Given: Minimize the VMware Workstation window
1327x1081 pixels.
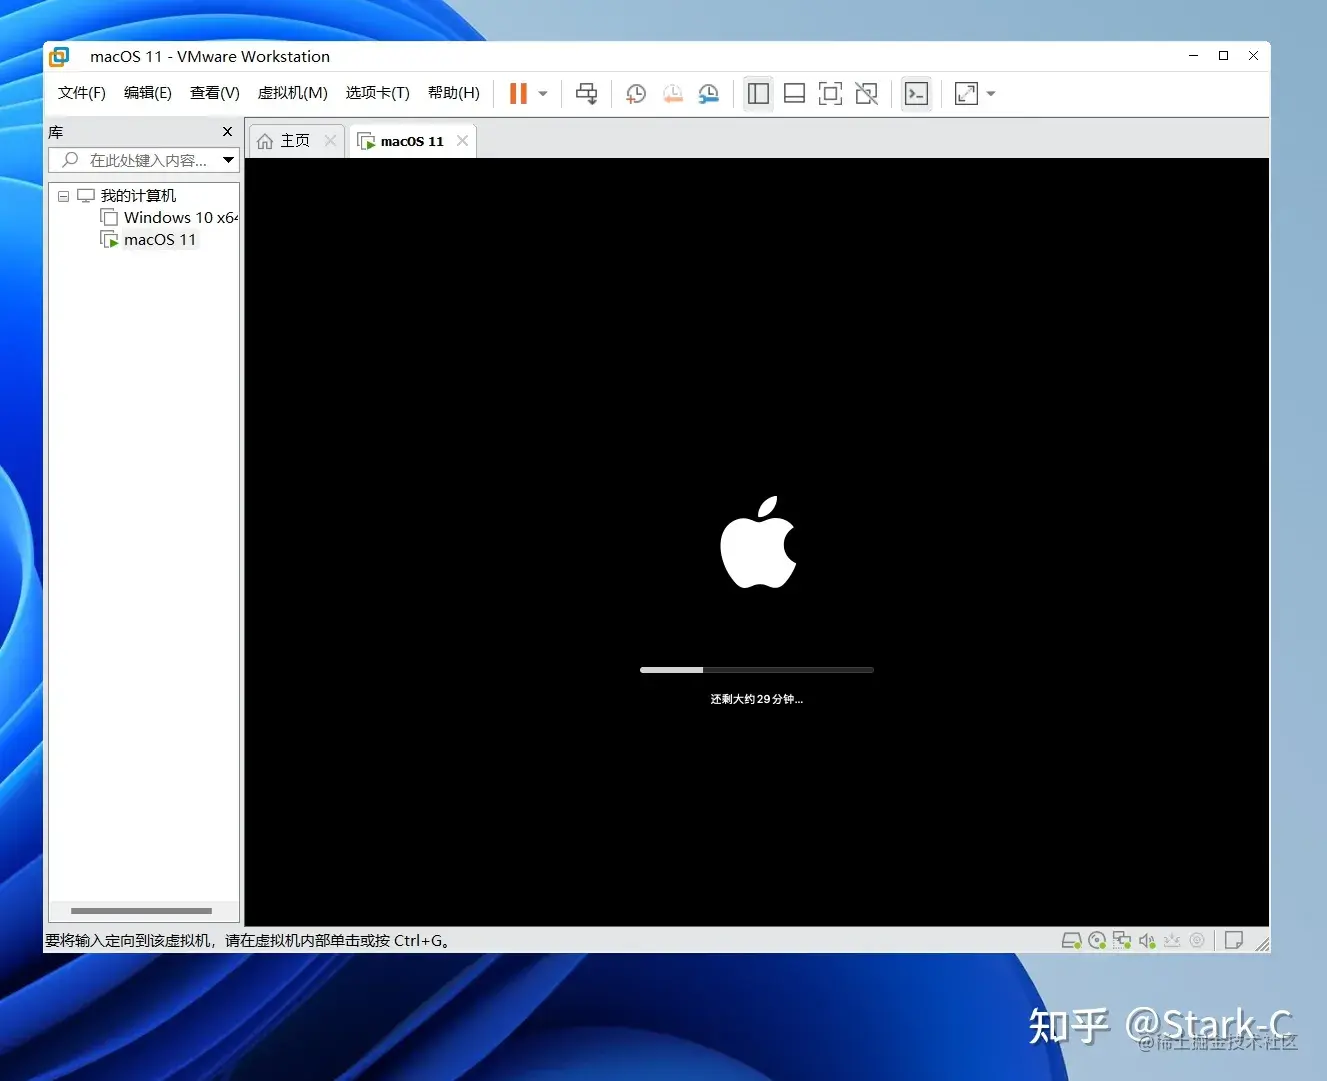Looking at the screenshot, I should point(1193,56).
